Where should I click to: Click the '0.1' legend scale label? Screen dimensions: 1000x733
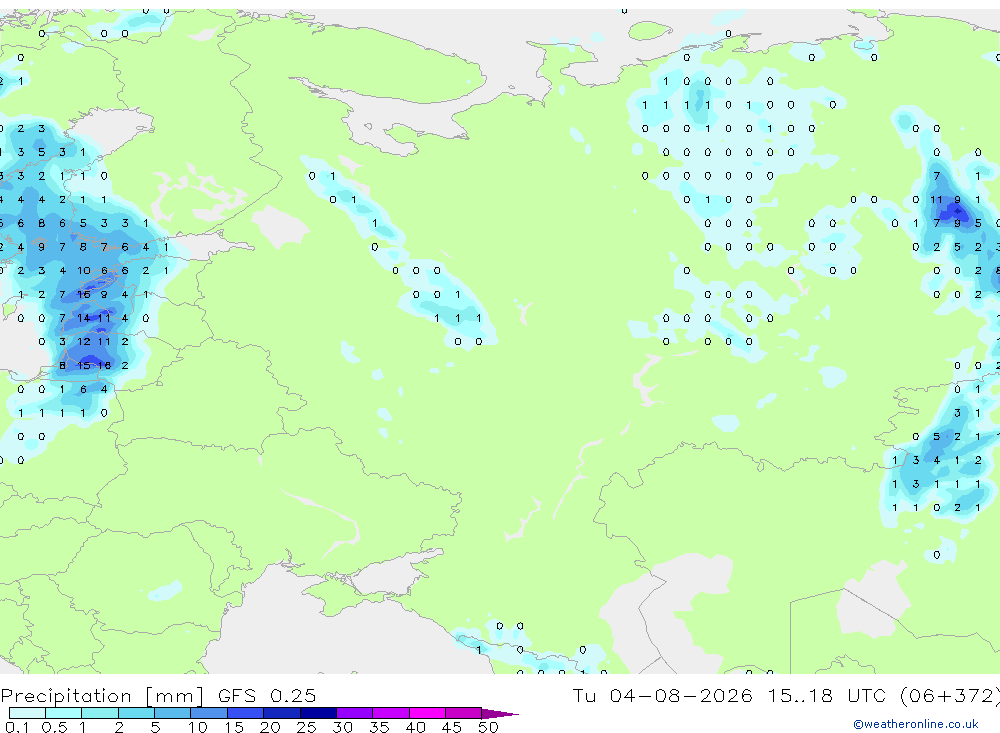pyautogui.click(x=17, y=727)
